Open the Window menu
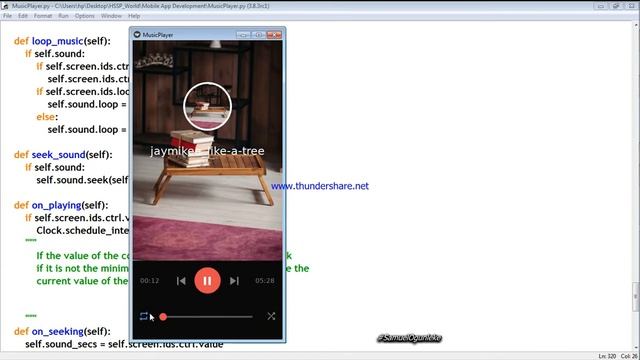640x360 pixels. [111, 16]
